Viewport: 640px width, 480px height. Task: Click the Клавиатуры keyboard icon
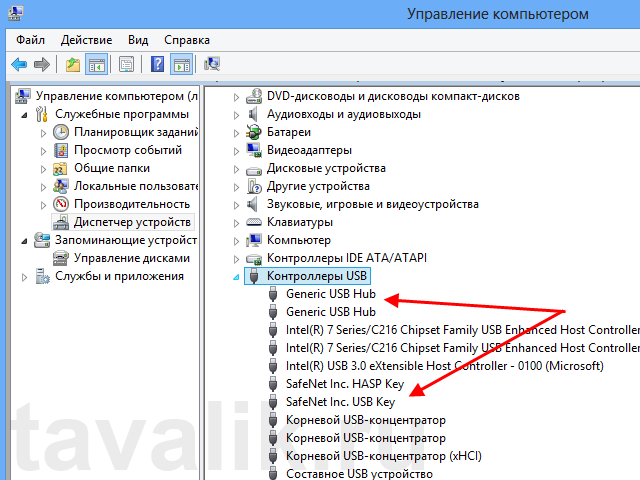pos(254,223)
